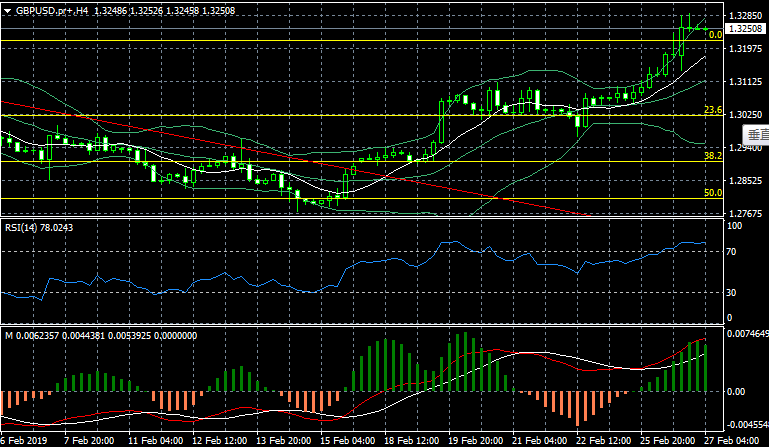Select the Fibonacci 23.6 level label
This screenshot has width=769, height=447.
(713, 110)
